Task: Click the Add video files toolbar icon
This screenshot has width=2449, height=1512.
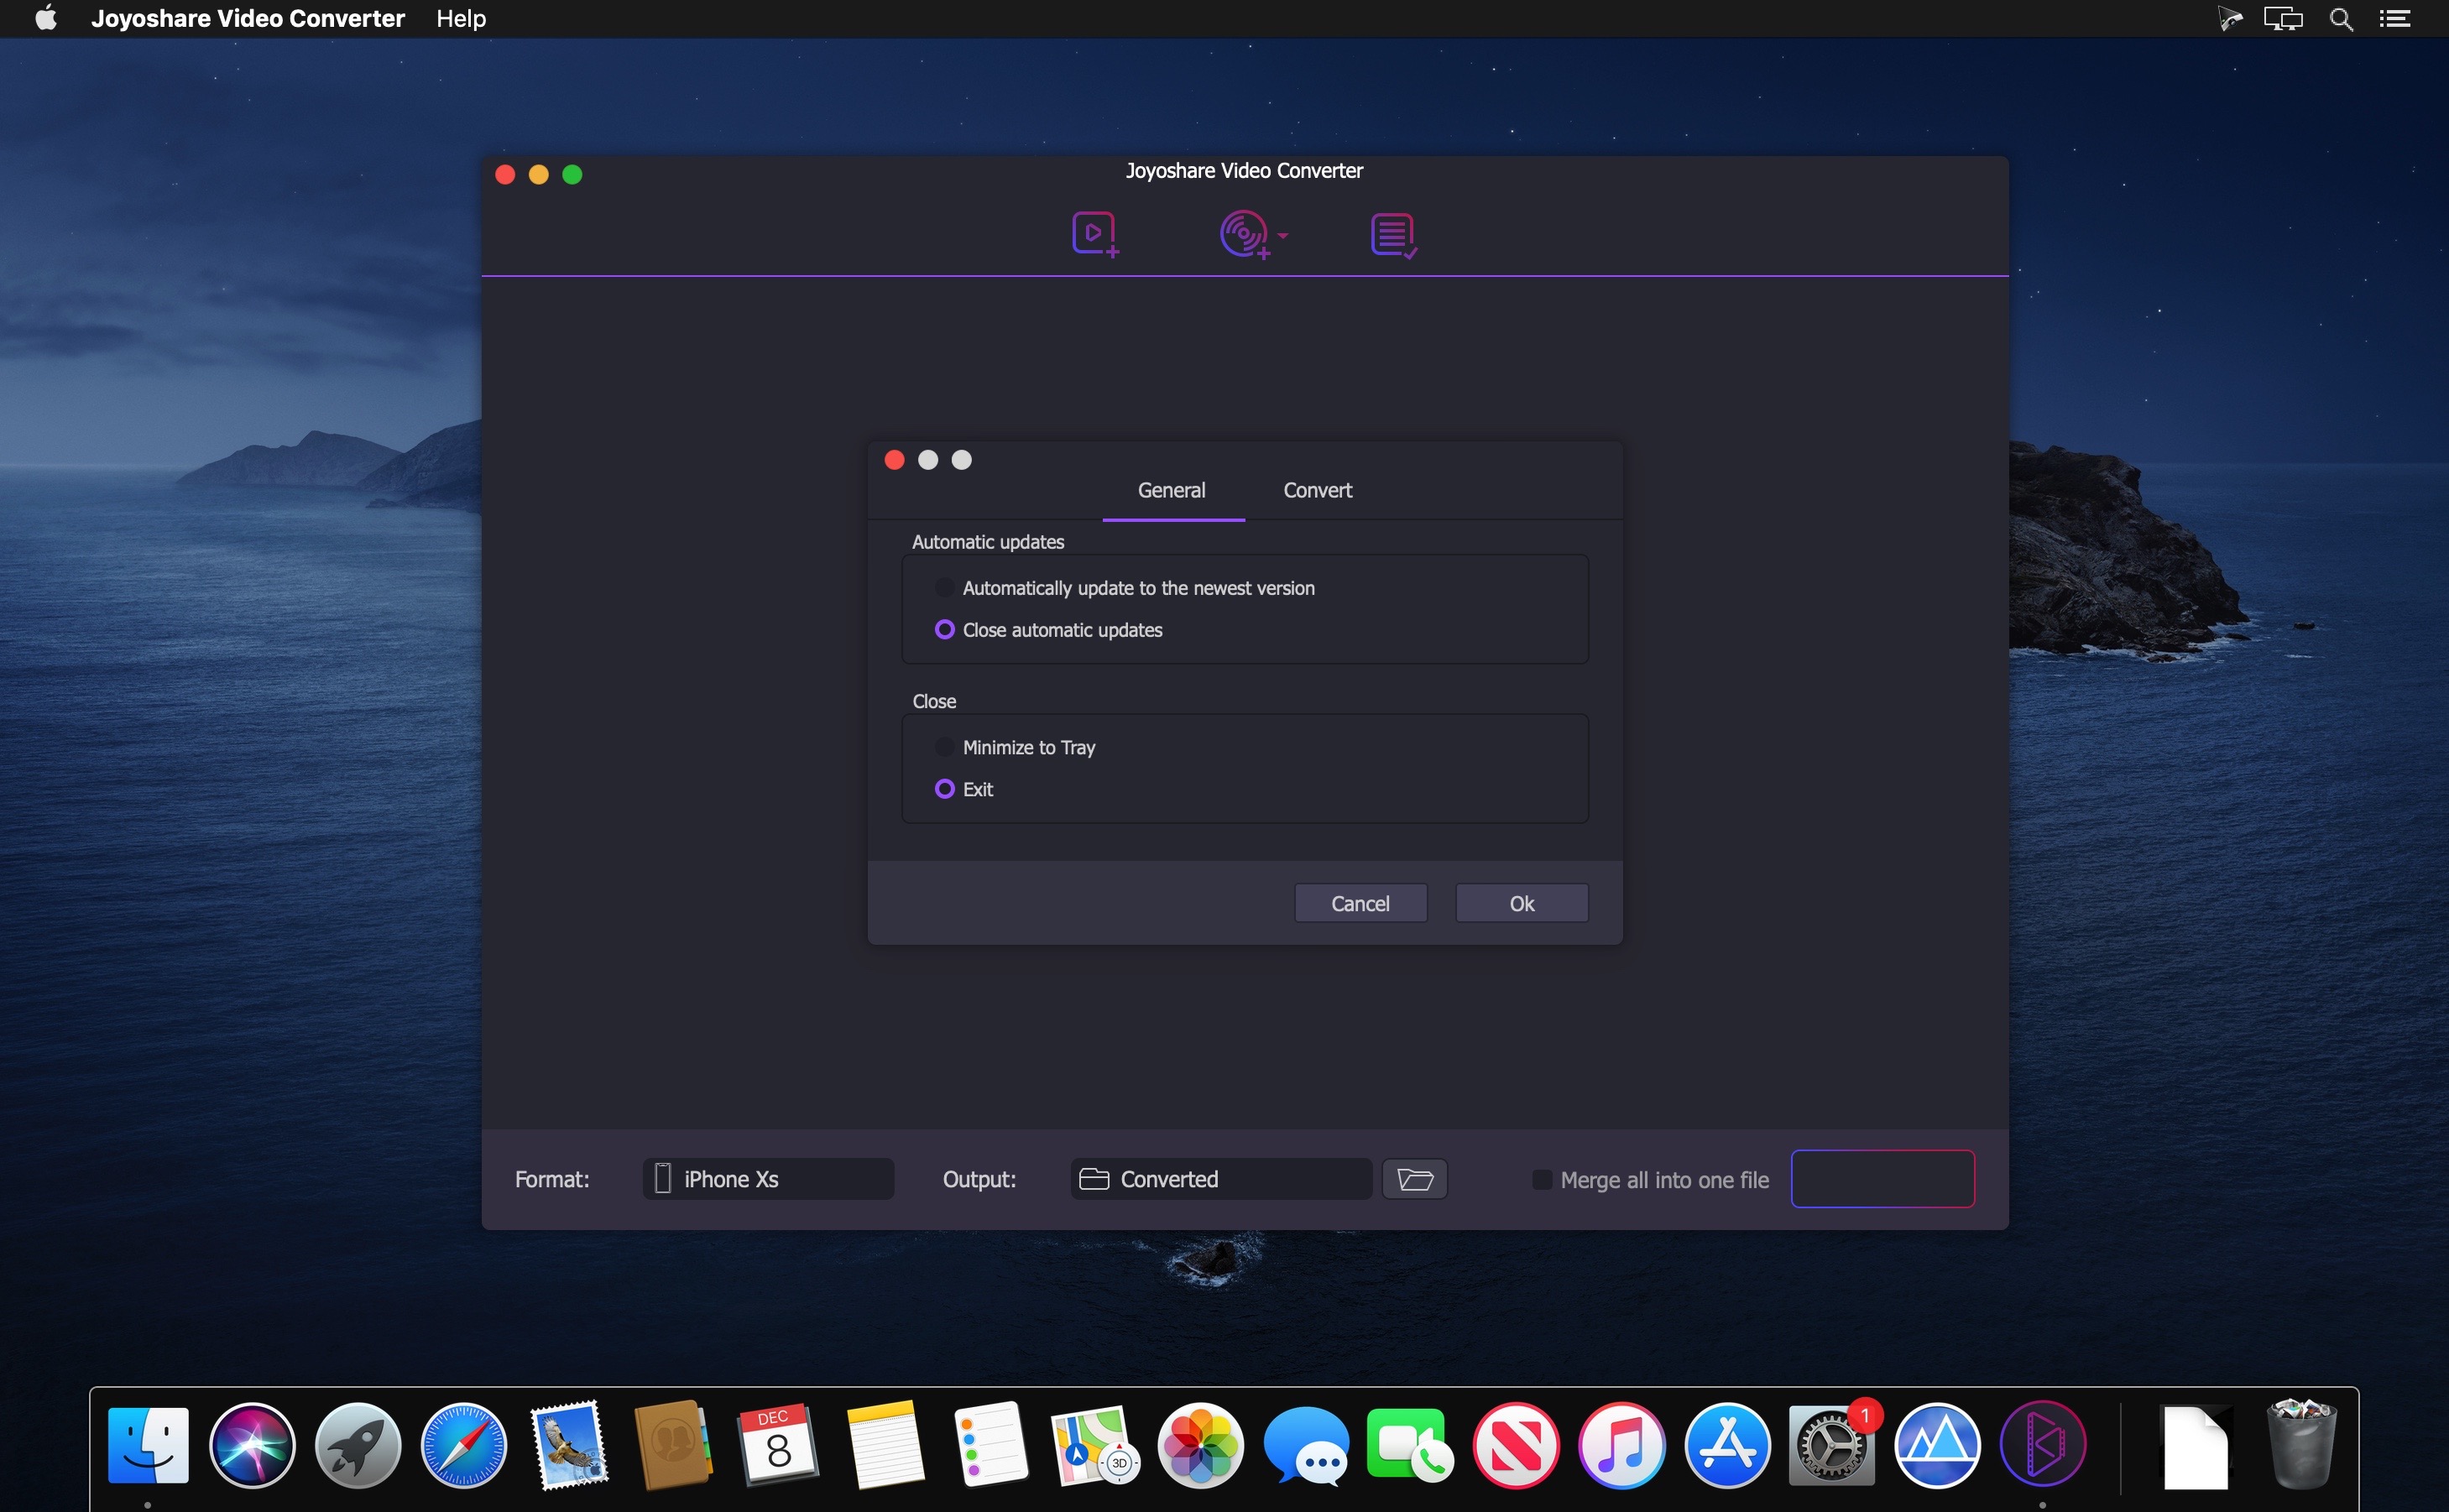Action: 1095,235
